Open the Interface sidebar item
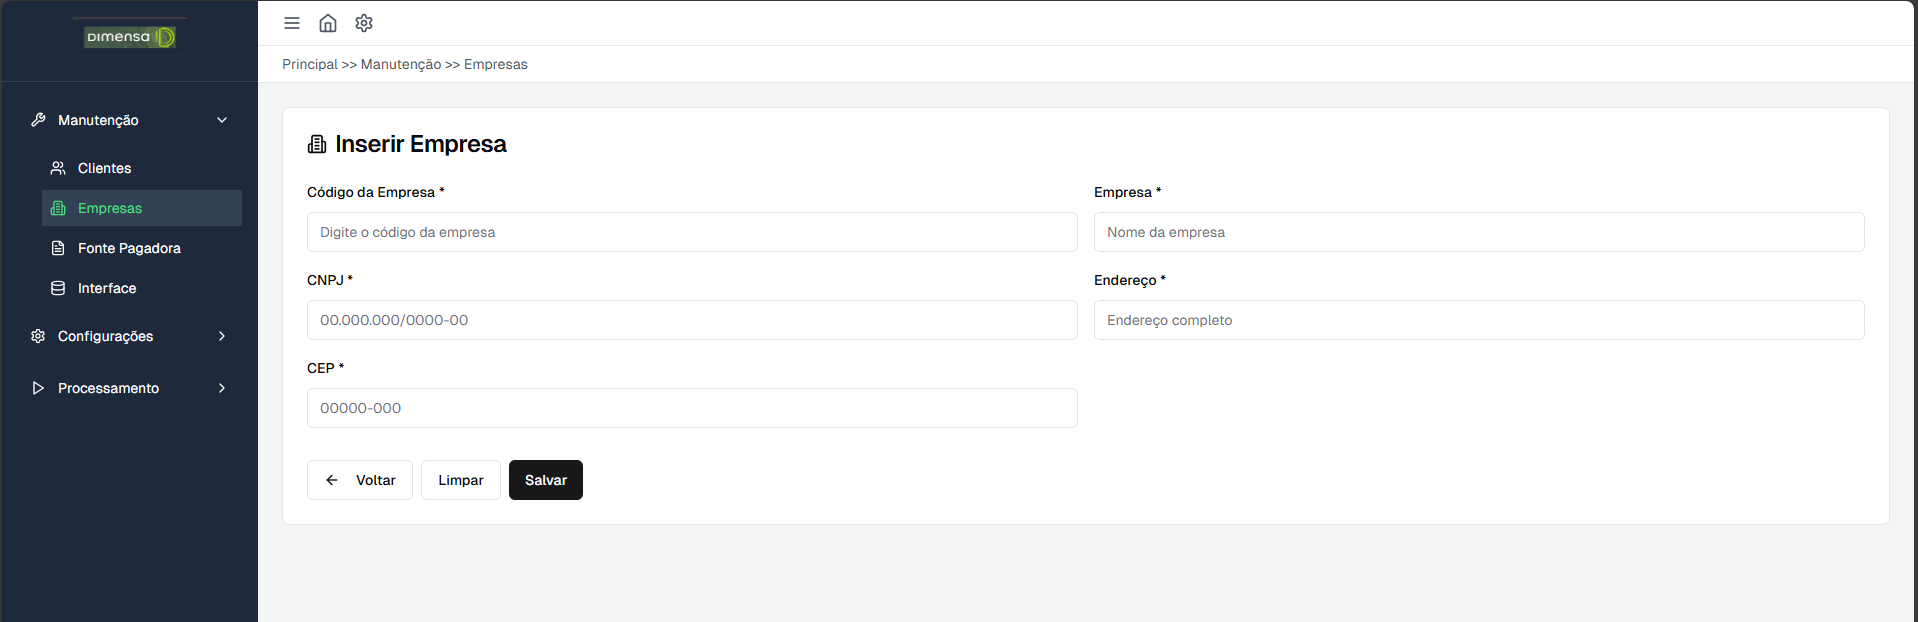This screenshot has width=1918, height=622. pyautogui.click(x=107, y=288)
